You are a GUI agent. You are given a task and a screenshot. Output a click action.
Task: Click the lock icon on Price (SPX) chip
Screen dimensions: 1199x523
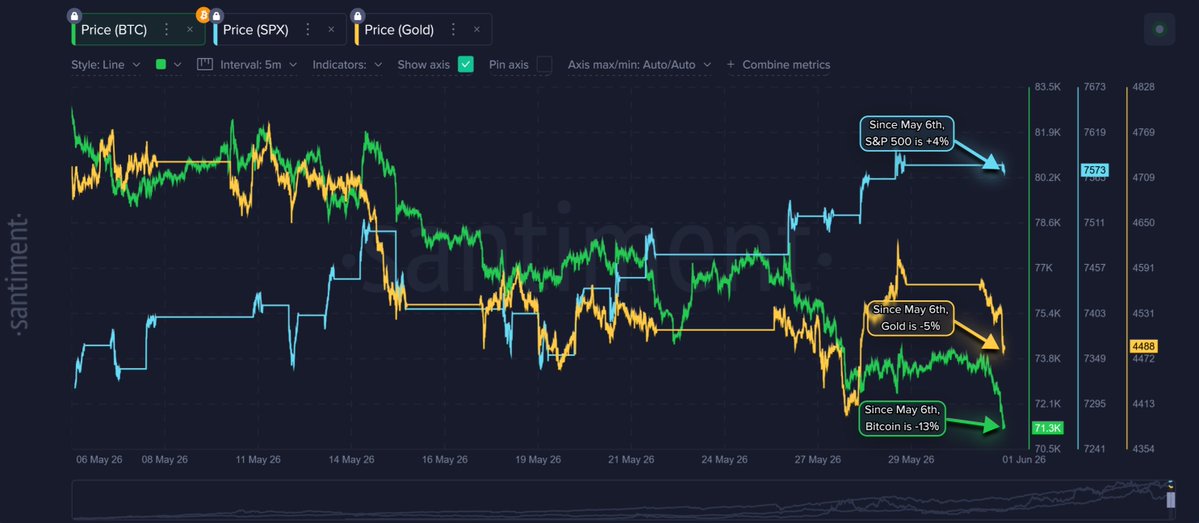coord(217,15)
